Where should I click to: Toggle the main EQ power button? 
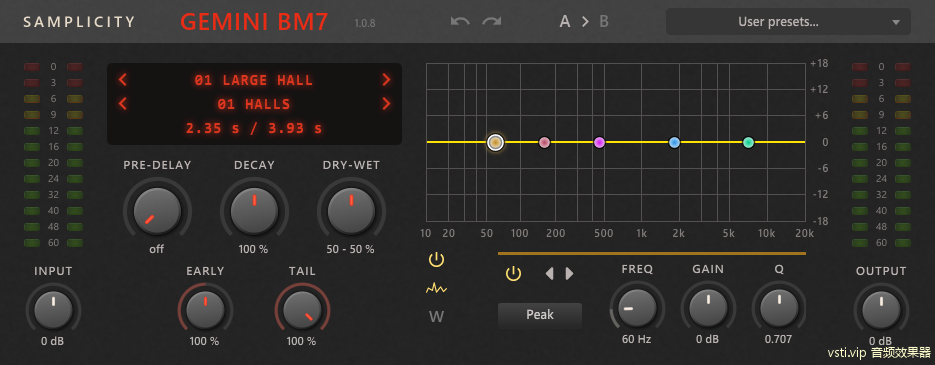click(x=436, y=259)
